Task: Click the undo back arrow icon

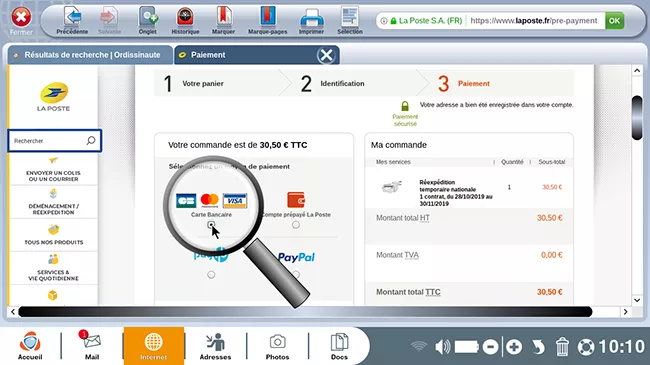Action: point(538,347)
